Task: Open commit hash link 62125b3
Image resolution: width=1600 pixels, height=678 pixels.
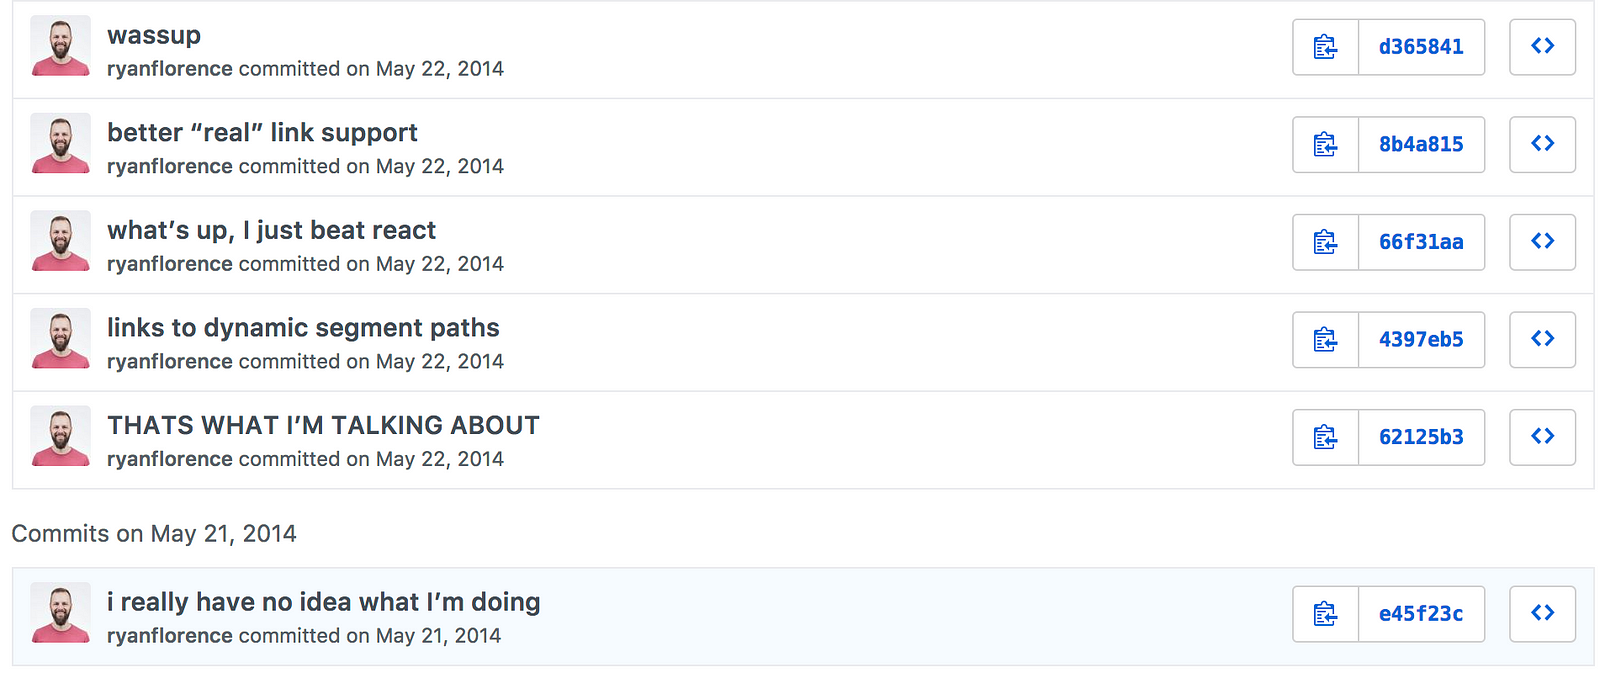Action: [1421, 437]
